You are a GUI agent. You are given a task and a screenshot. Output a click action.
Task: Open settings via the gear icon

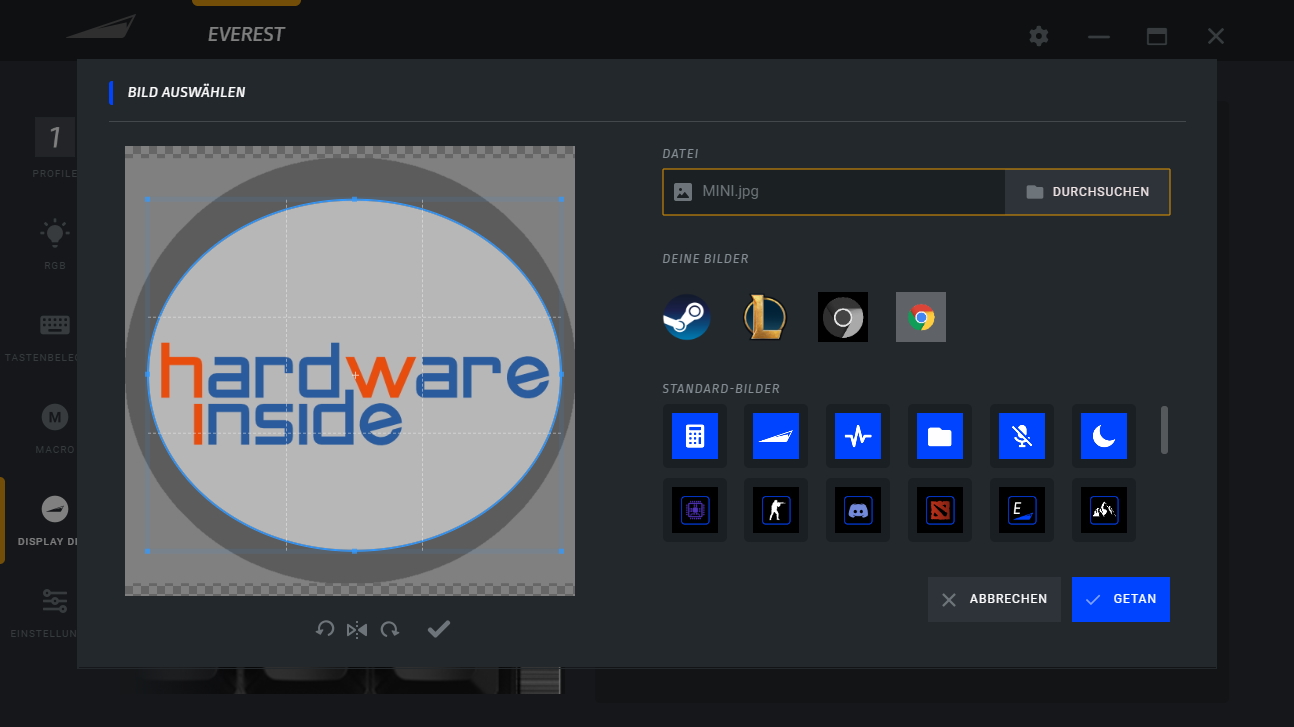pos(1039,36)
